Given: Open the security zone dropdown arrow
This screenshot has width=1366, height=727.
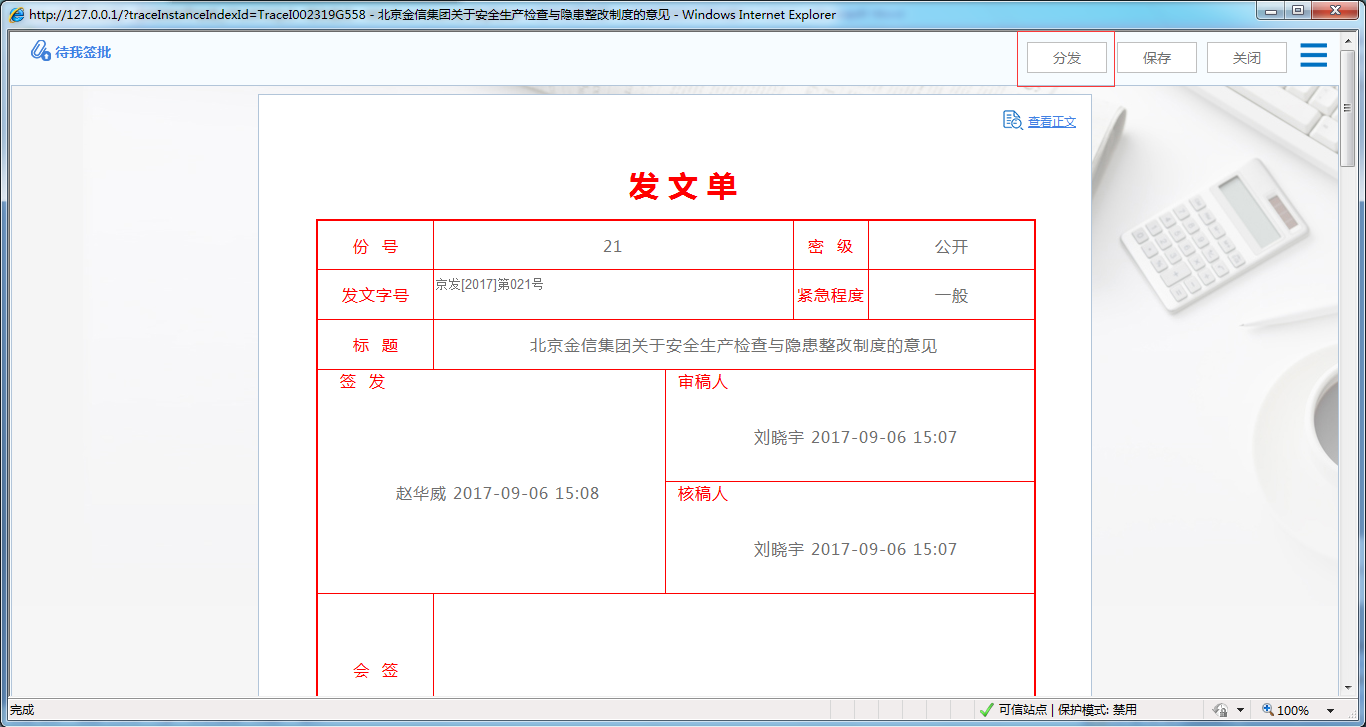Looking at the screenshot, I should click(x=1240, y=709).
